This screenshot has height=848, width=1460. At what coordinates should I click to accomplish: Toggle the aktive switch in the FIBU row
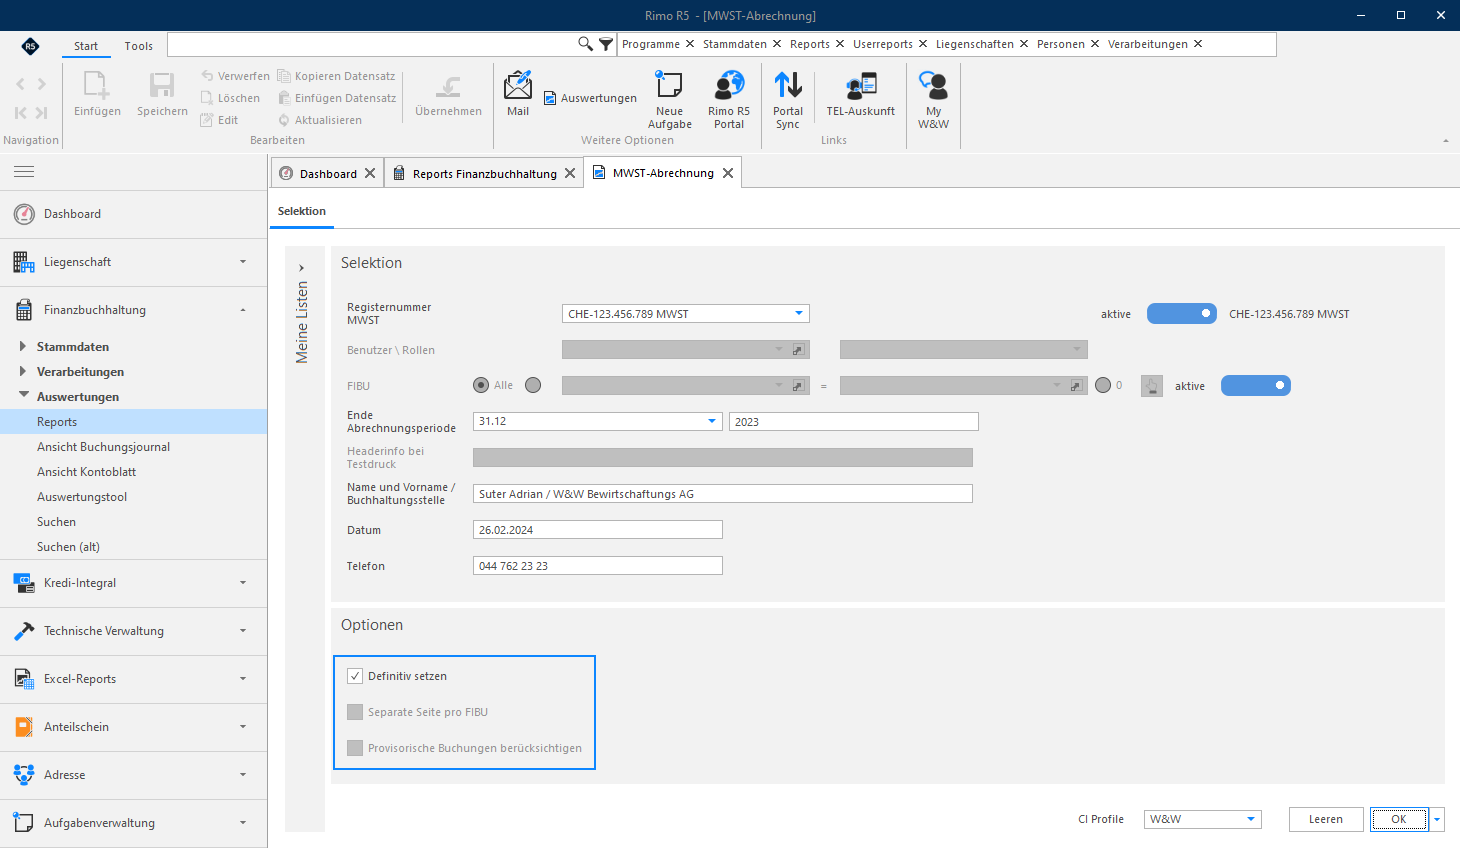(1256, 386)
